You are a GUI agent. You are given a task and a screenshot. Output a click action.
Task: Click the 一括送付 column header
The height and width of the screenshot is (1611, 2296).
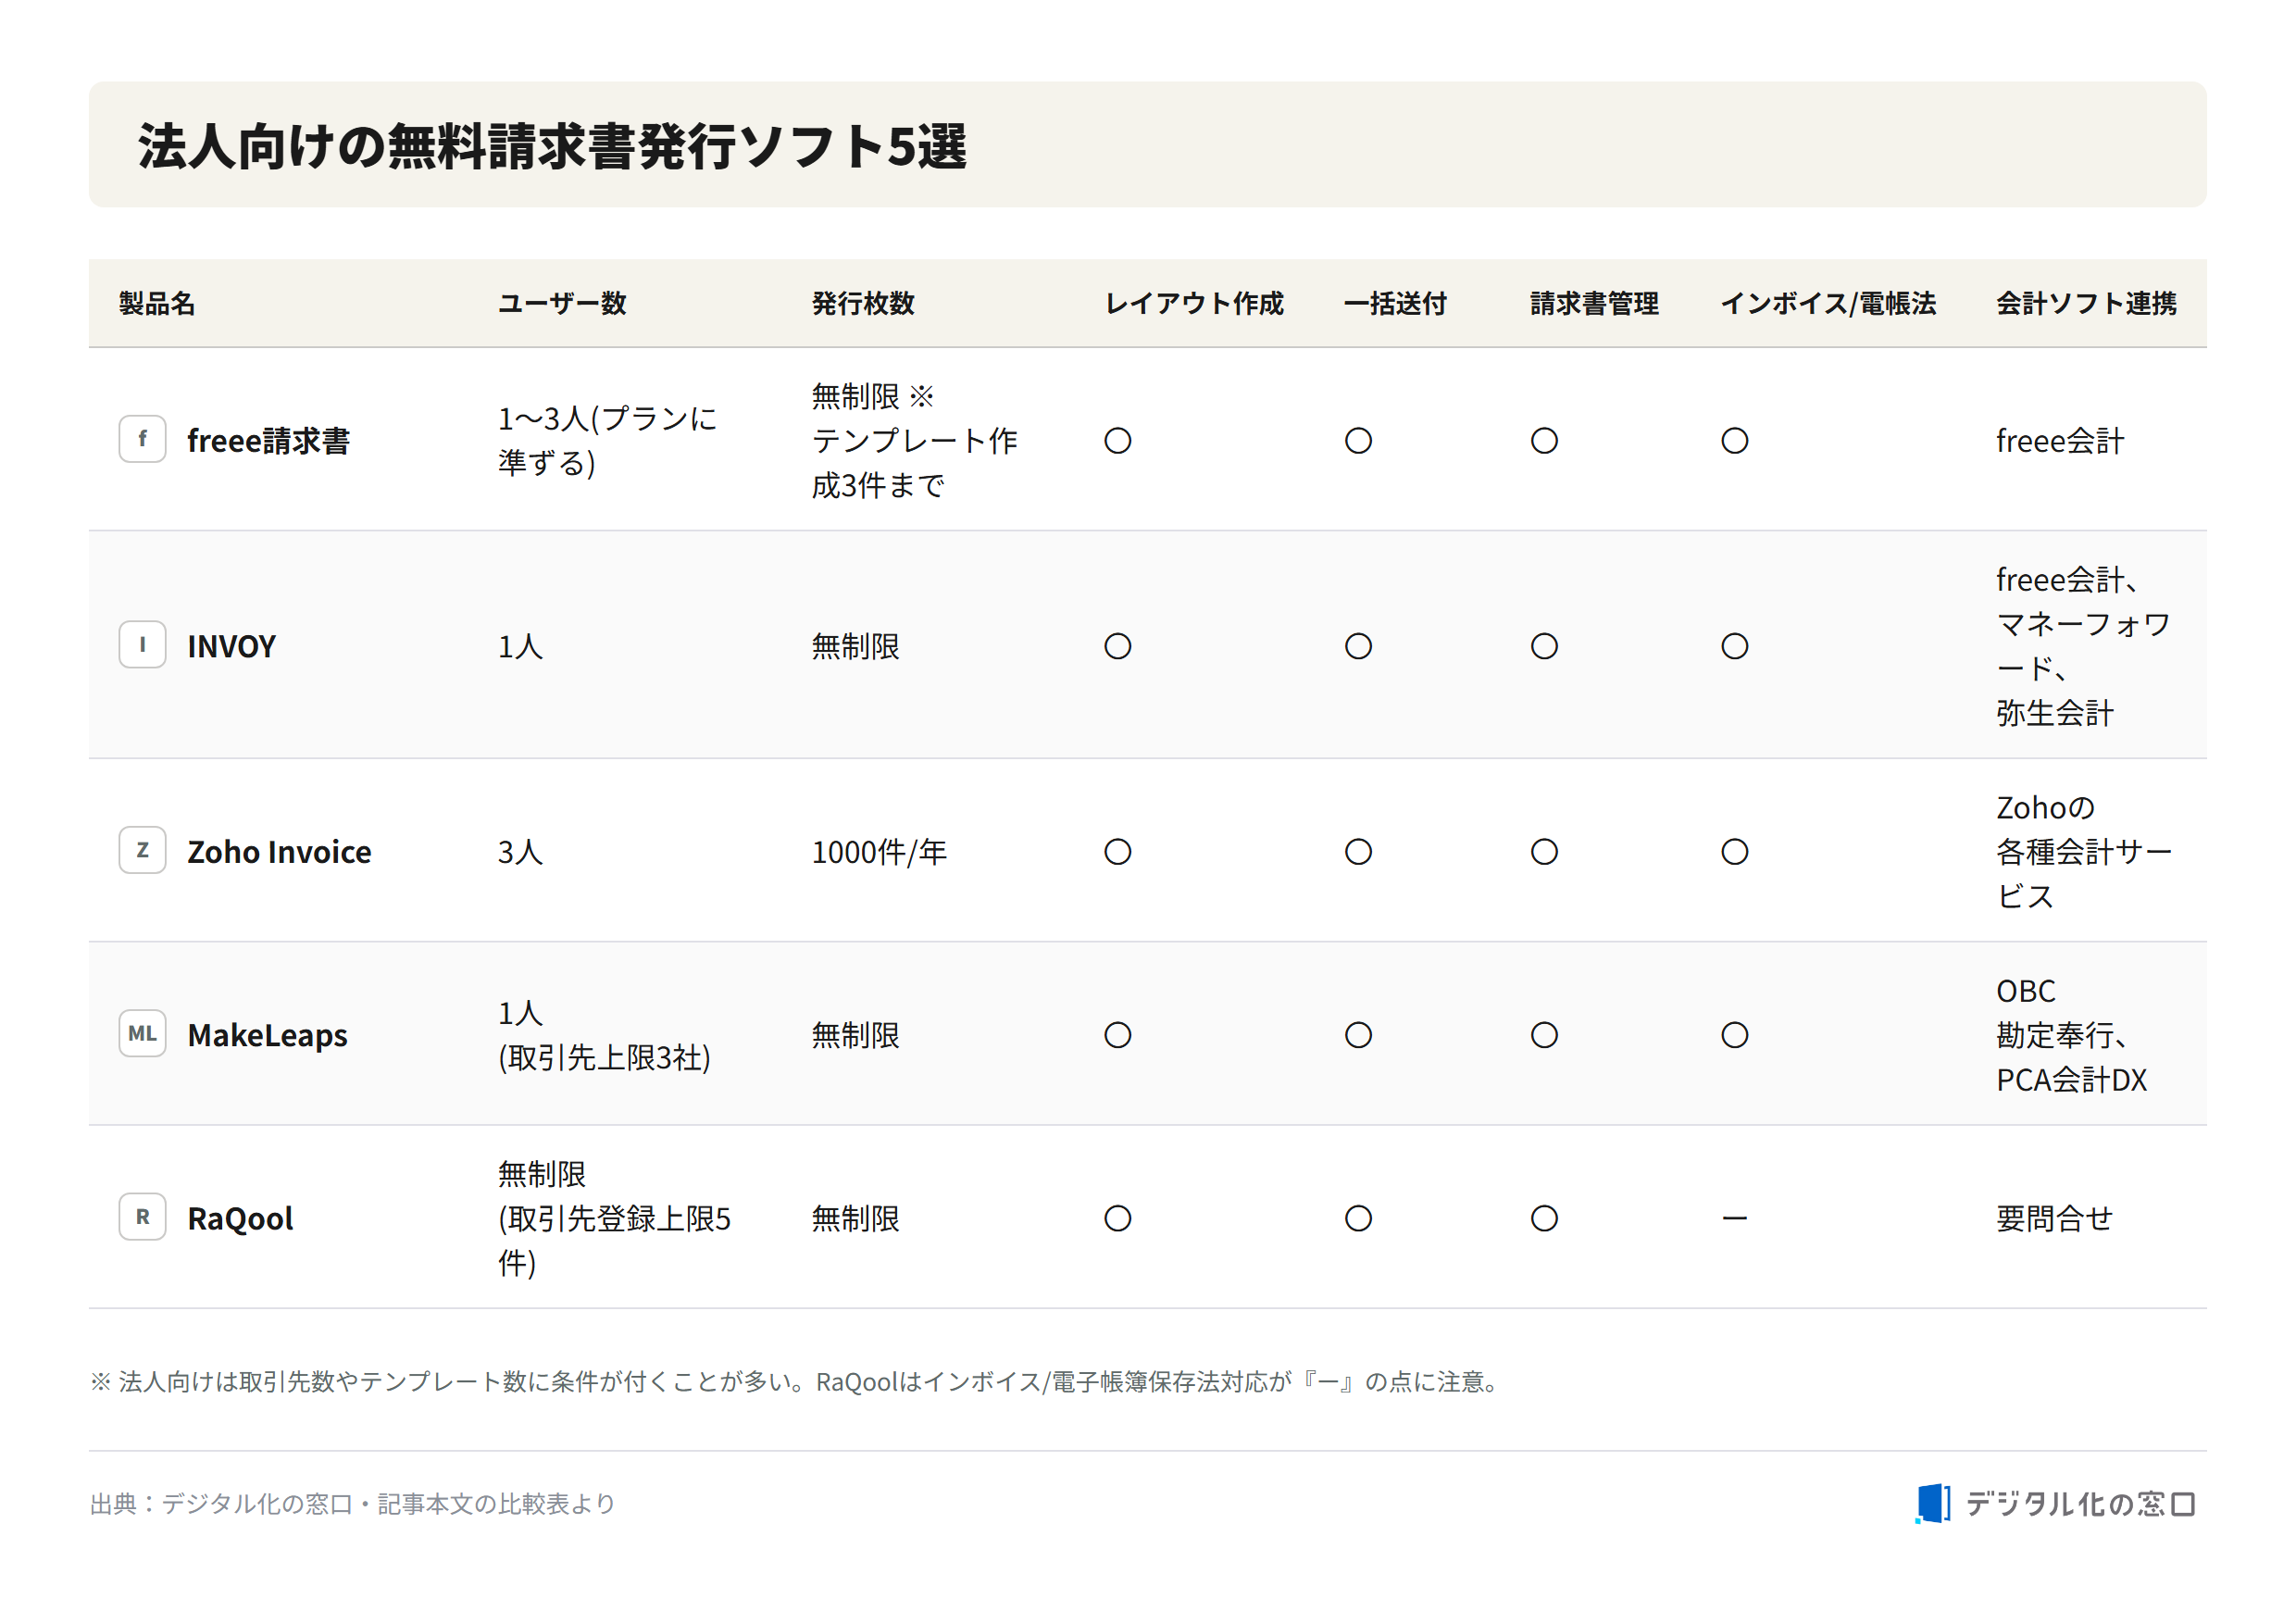1395,304
